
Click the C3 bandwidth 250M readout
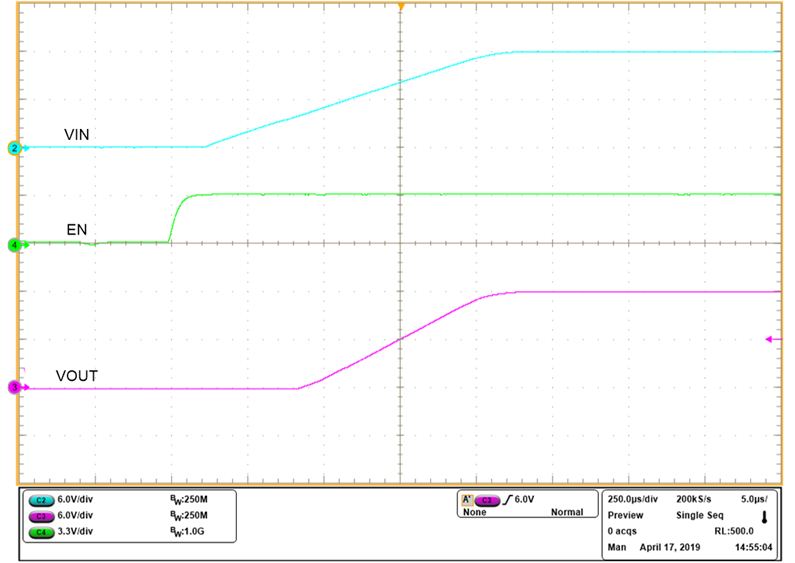[189, 516]
